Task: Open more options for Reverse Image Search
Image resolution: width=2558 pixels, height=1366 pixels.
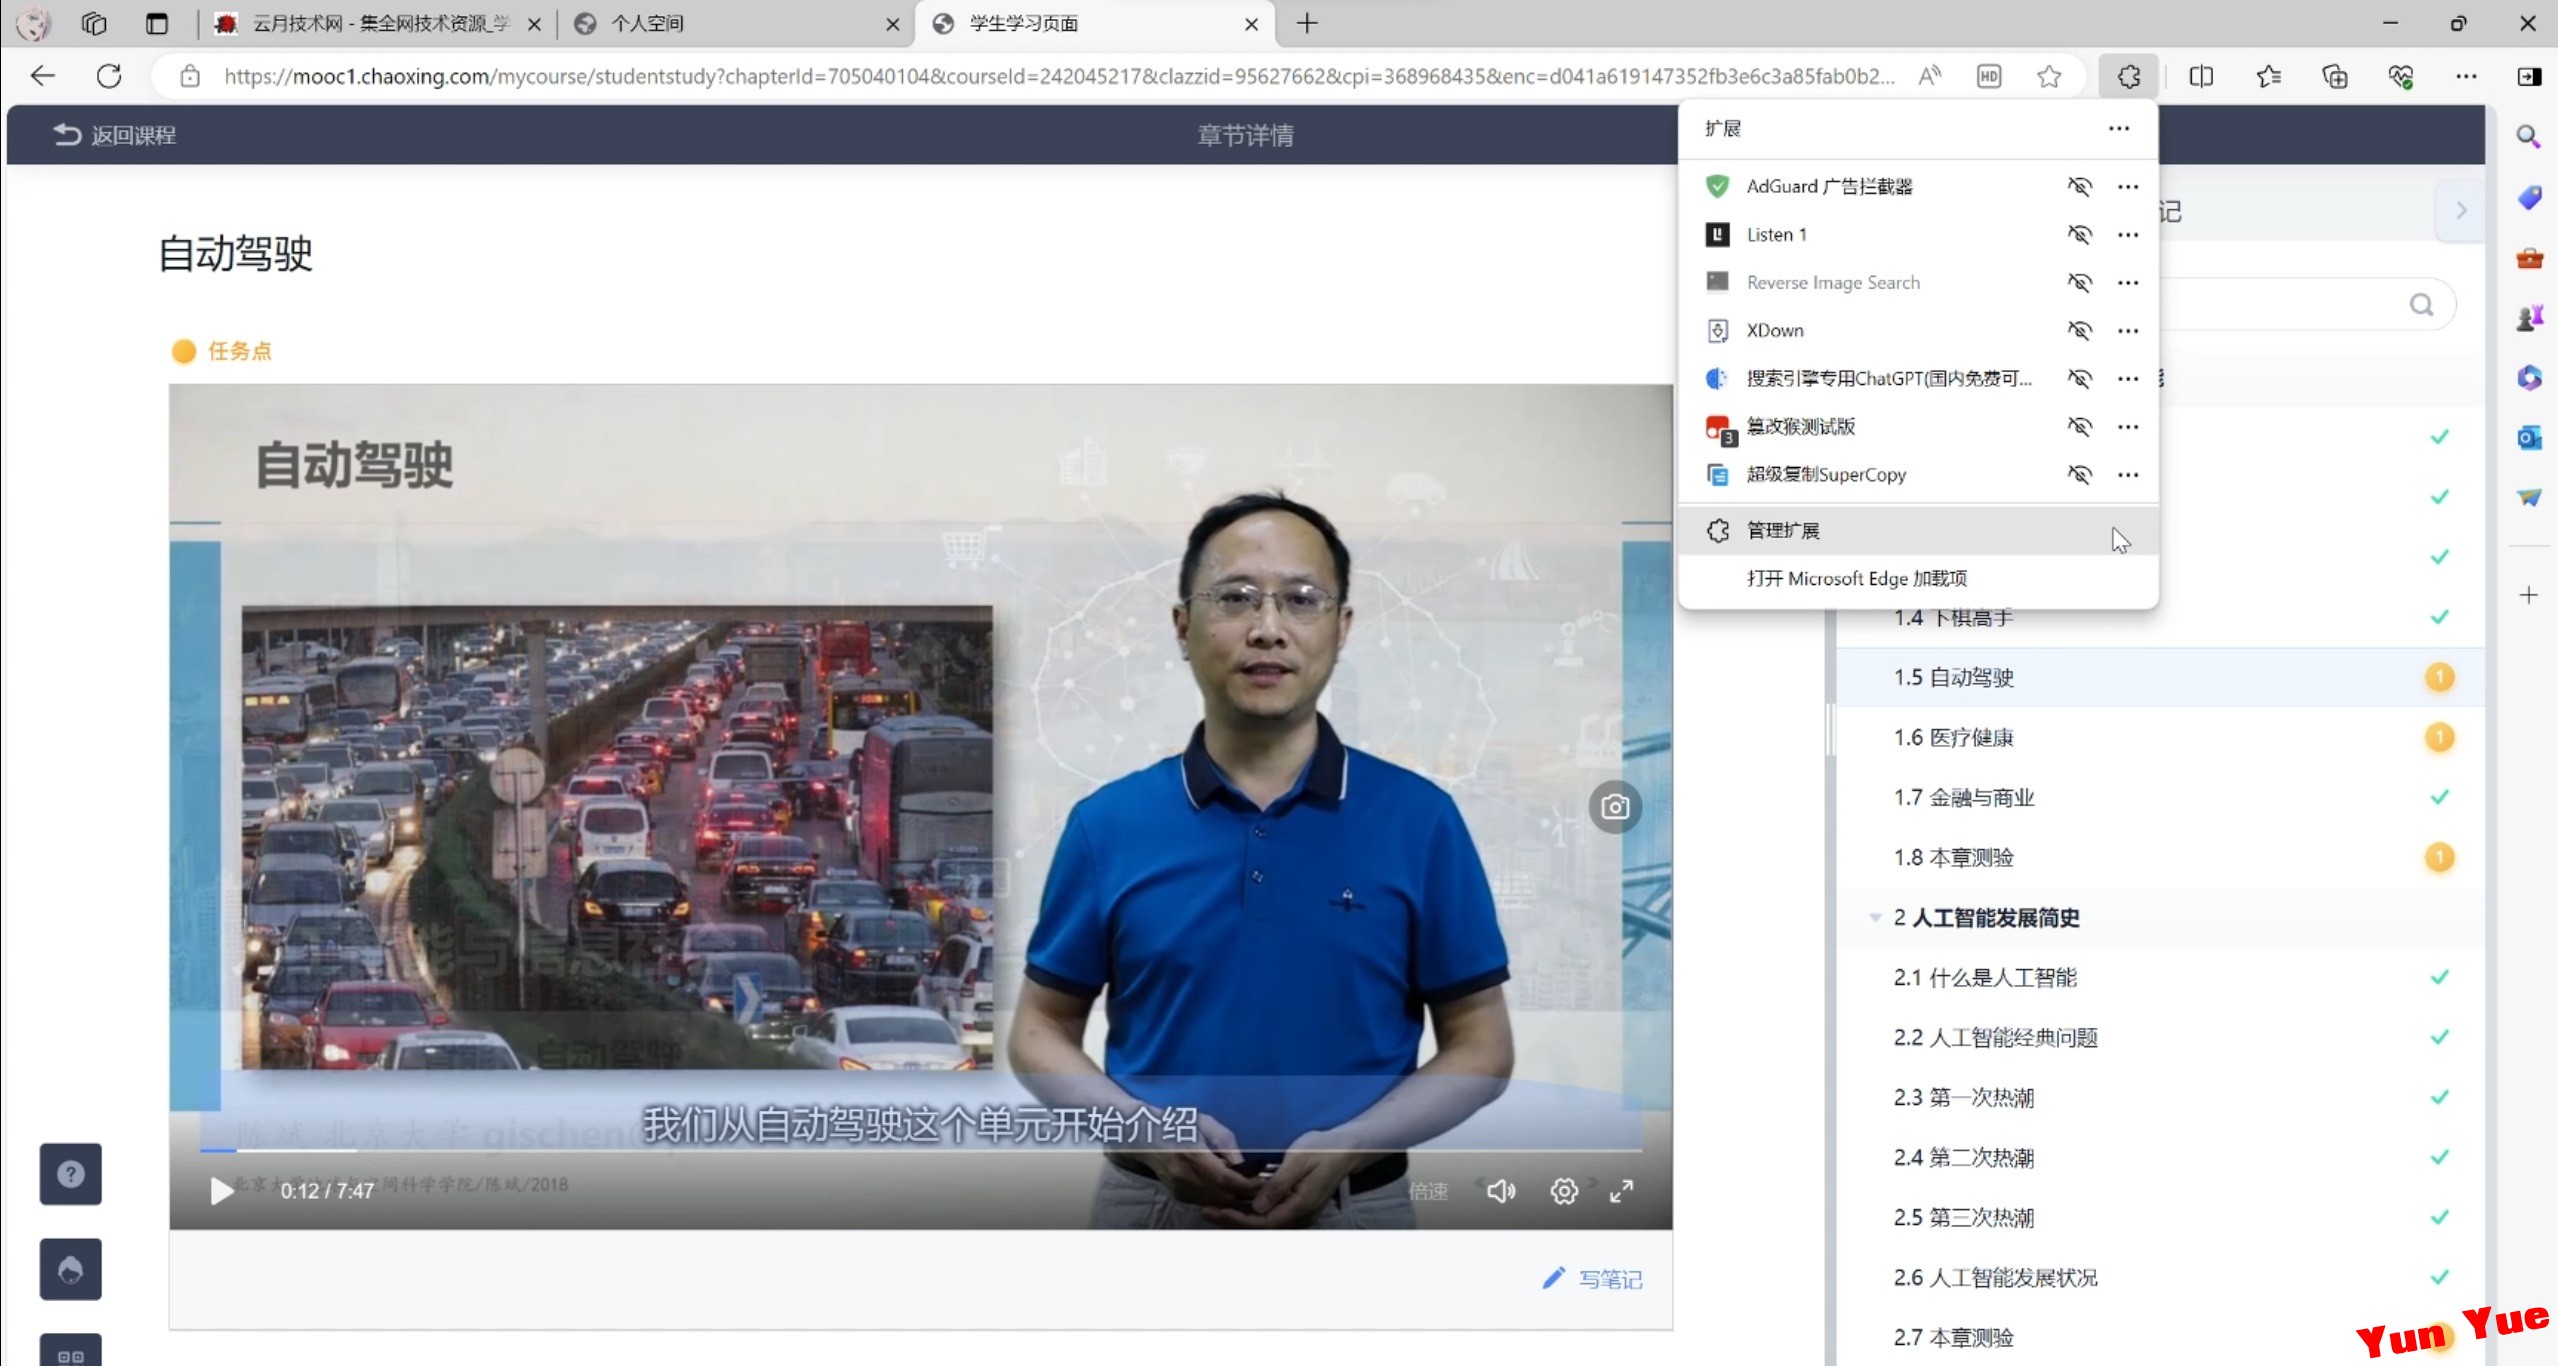Action: click(x=2127, y=282)
